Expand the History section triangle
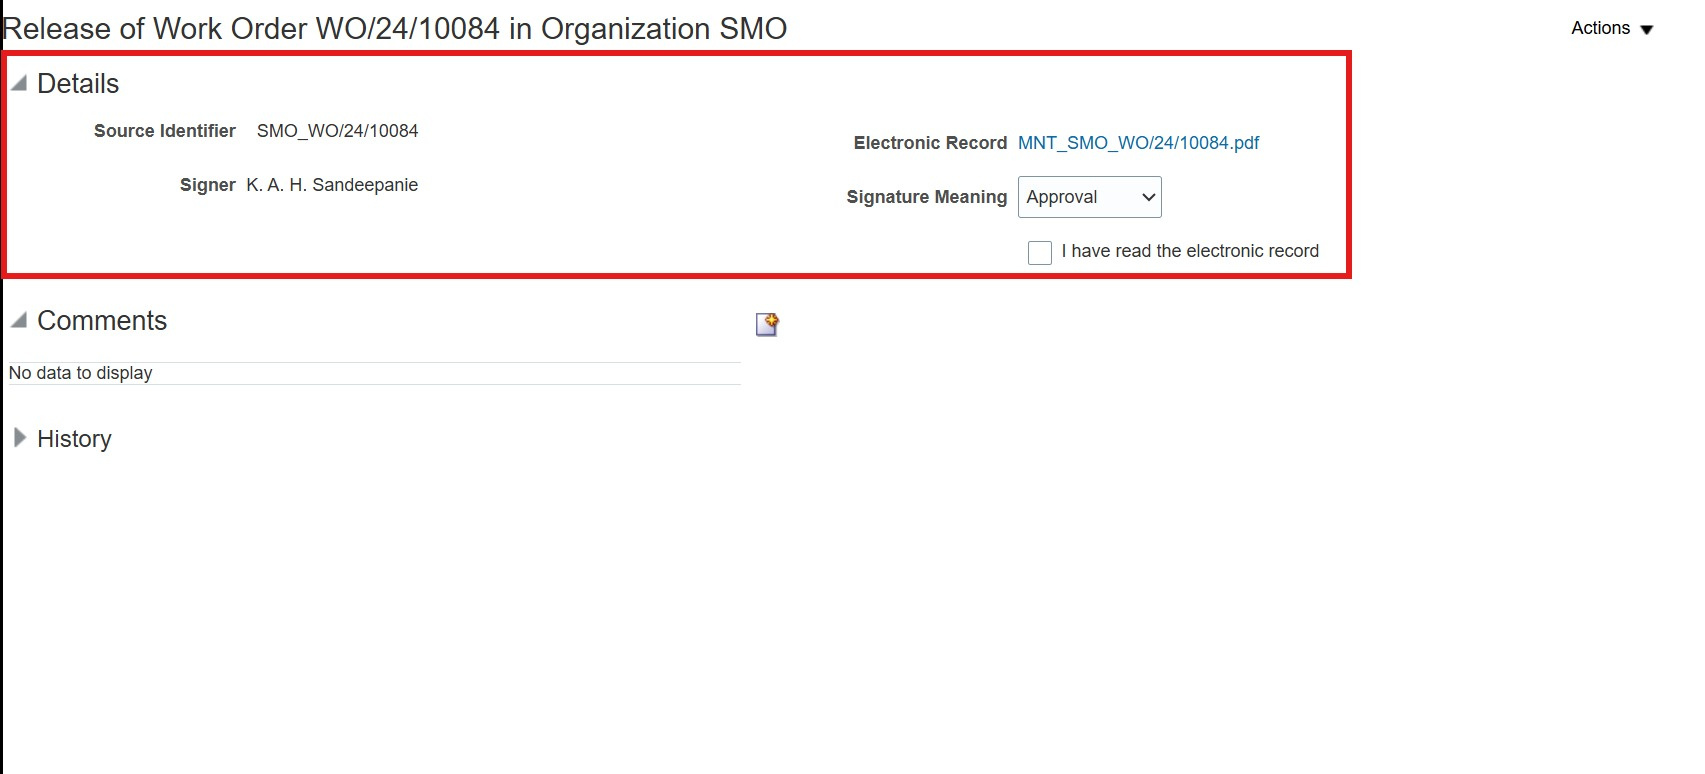 [19, 438]
